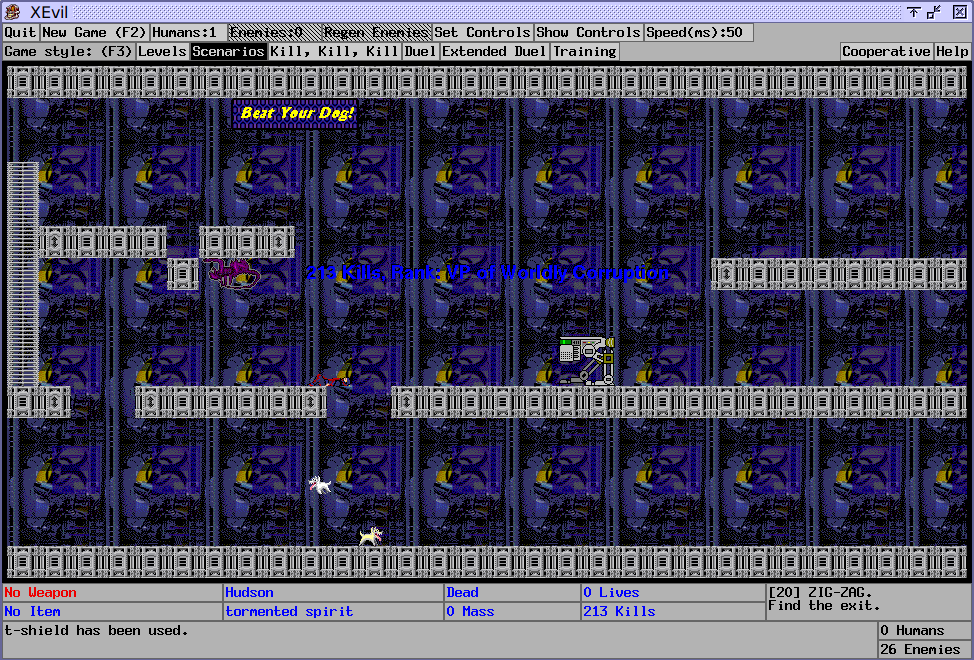Click the '213 Kills, Rank' message text
The width and height of the screenshot is (974, 660).
(488, 273)
